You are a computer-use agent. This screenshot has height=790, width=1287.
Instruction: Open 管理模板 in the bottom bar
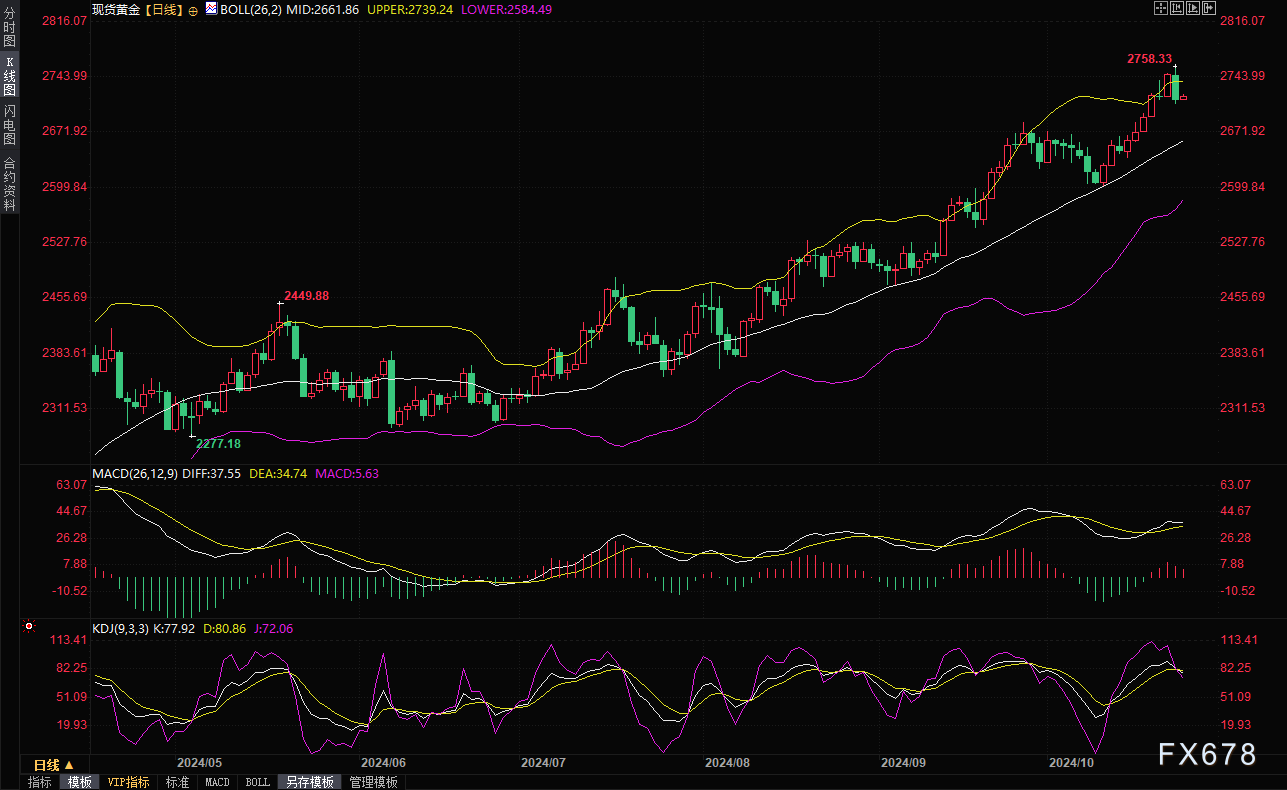click(373, 782)
